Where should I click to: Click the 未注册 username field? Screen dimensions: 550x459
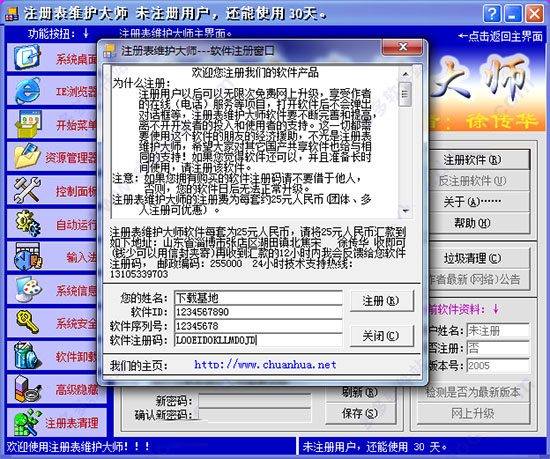(x=498, y=330)
